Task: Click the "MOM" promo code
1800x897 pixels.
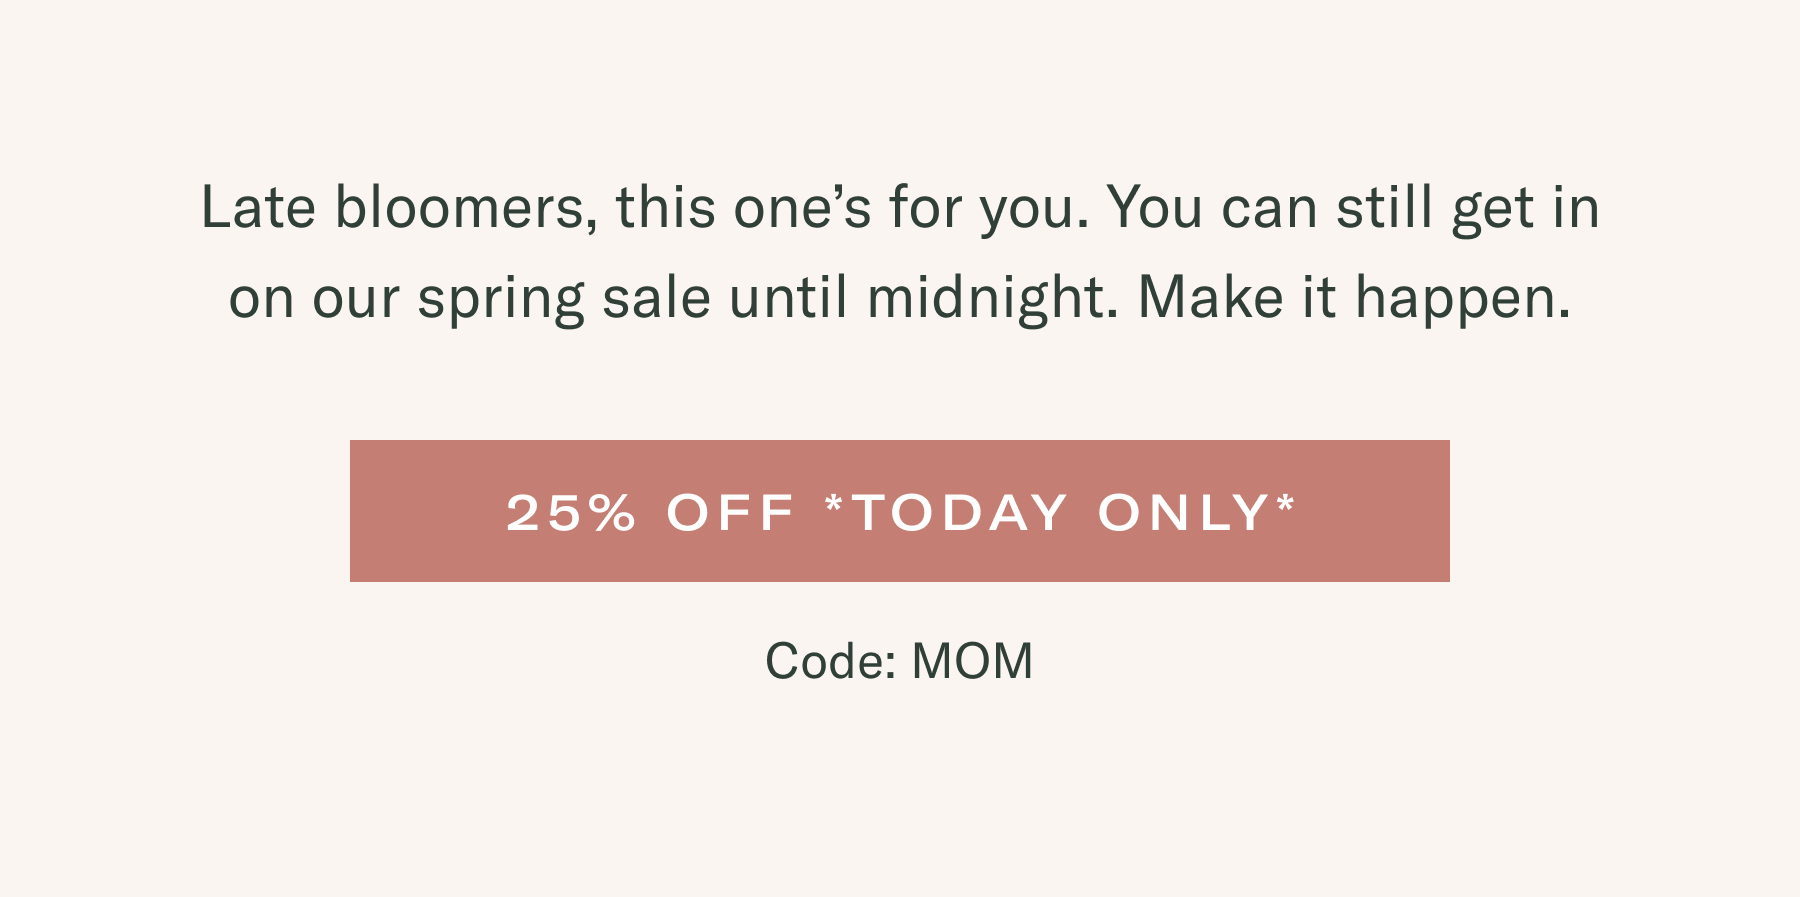Action: tap(973, 661)
